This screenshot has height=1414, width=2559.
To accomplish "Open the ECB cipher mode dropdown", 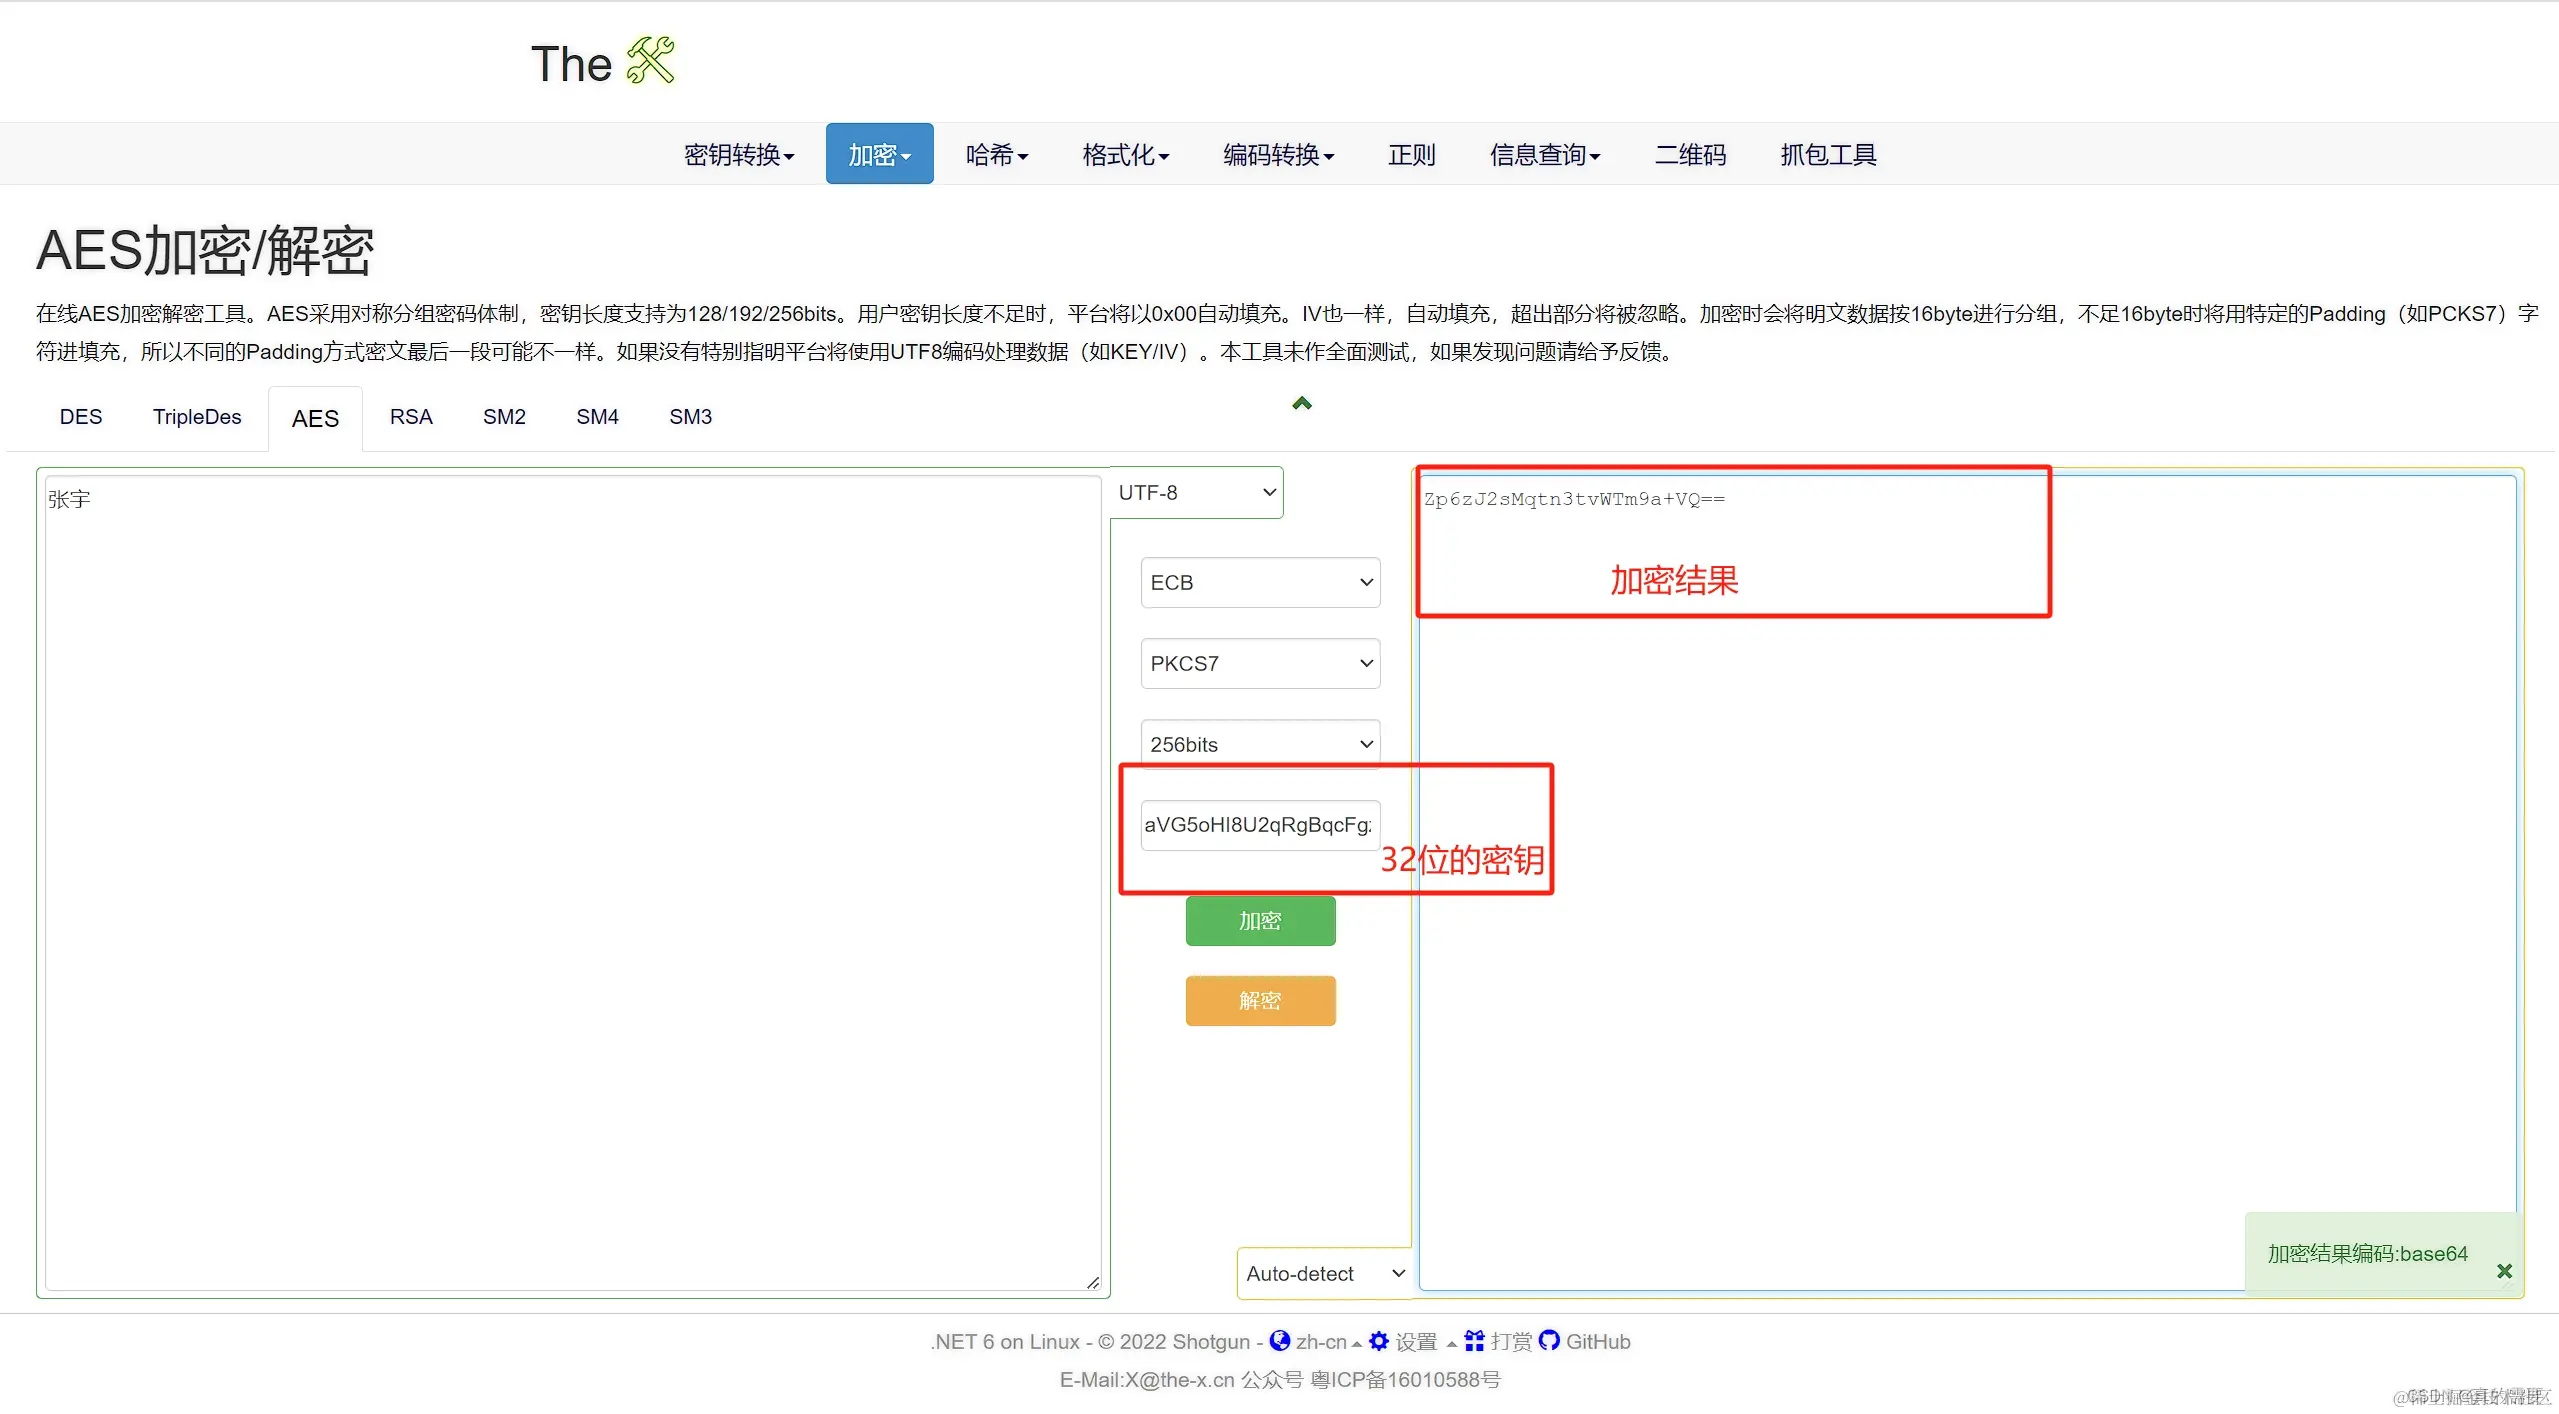I will tap(1259, 582).
